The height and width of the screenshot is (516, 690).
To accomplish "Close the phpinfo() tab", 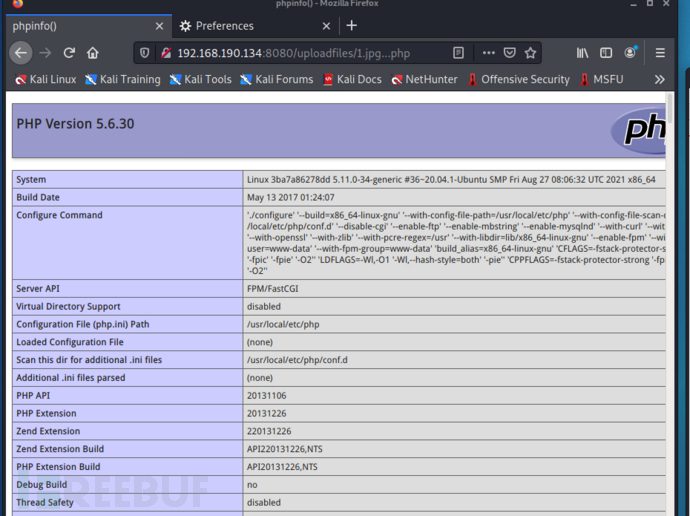I will [159, 26].
